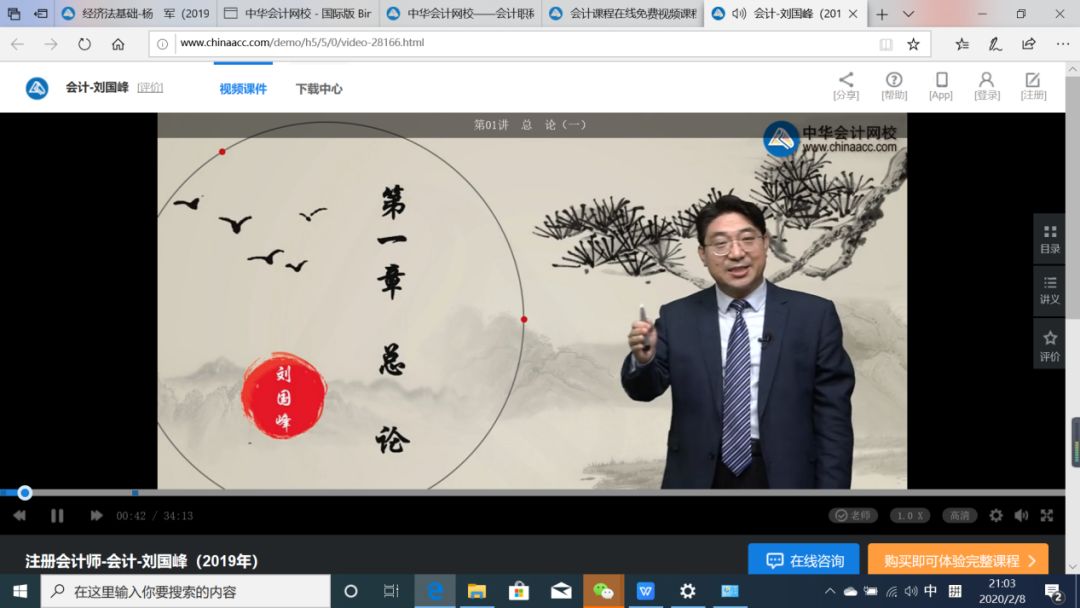Screen dimensions: 1080x608
Task: Switch to the 视频课件 tab
Action: click(x=243, y=88)
